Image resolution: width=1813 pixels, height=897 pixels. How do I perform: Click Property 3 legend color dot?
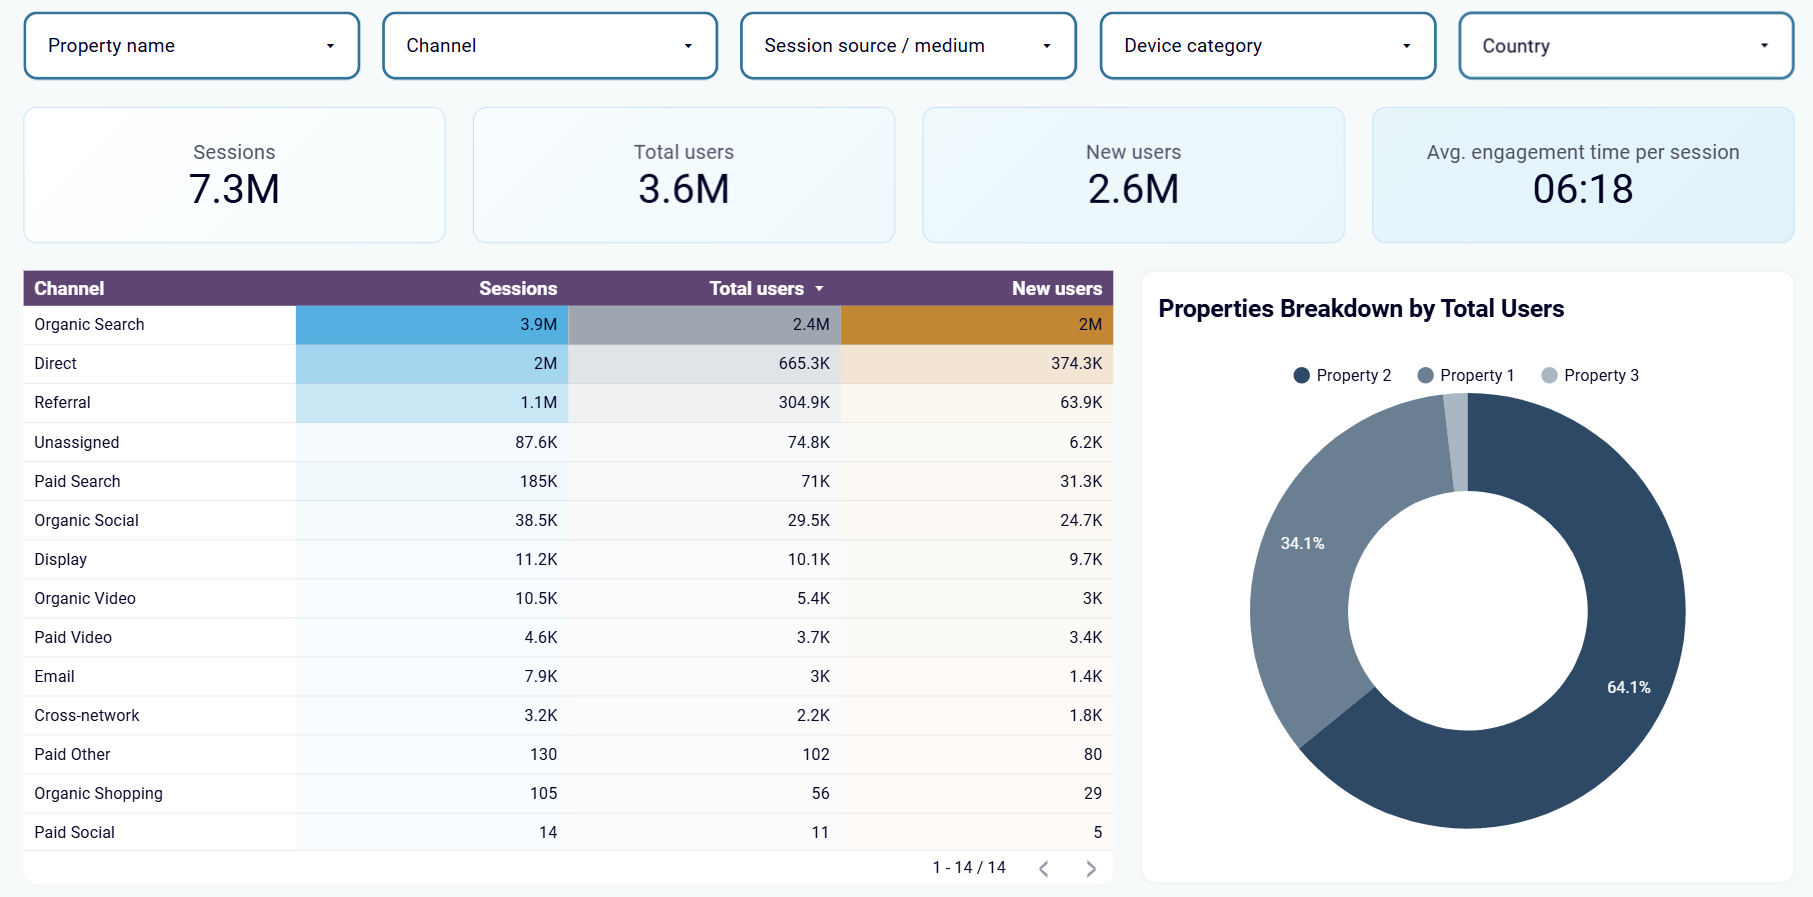point(1549,376)
